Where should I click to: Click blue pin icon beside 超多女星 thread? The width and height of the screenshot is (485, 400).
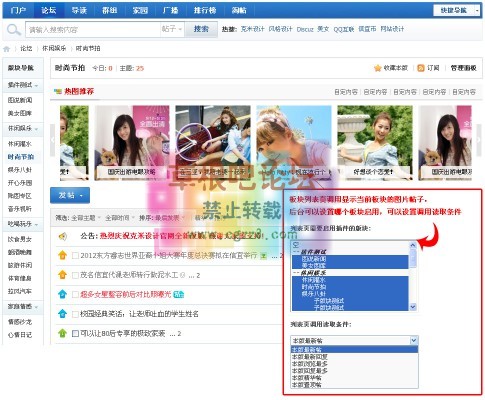(62, 294)
